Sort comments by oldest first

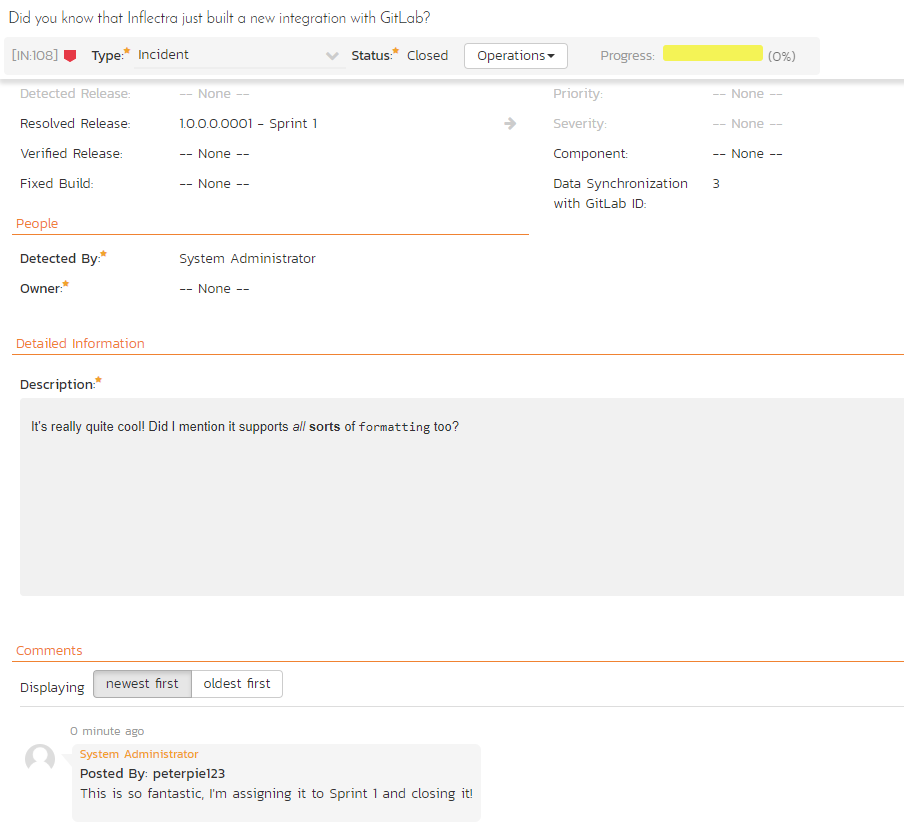point(237,684)
